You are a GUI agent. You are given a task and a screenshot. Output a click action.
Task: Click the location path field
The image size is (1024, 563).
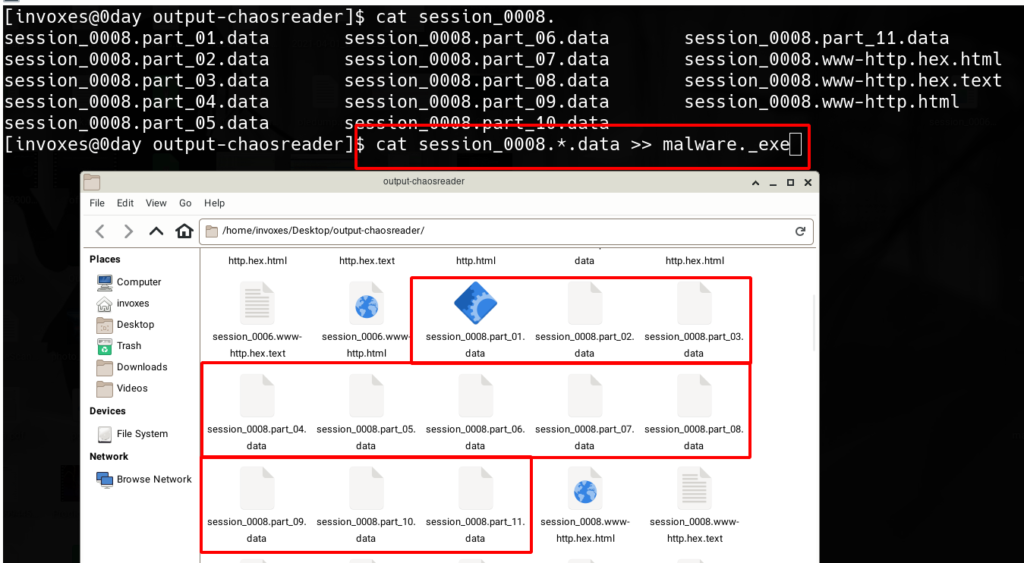(x=506, y=231)
